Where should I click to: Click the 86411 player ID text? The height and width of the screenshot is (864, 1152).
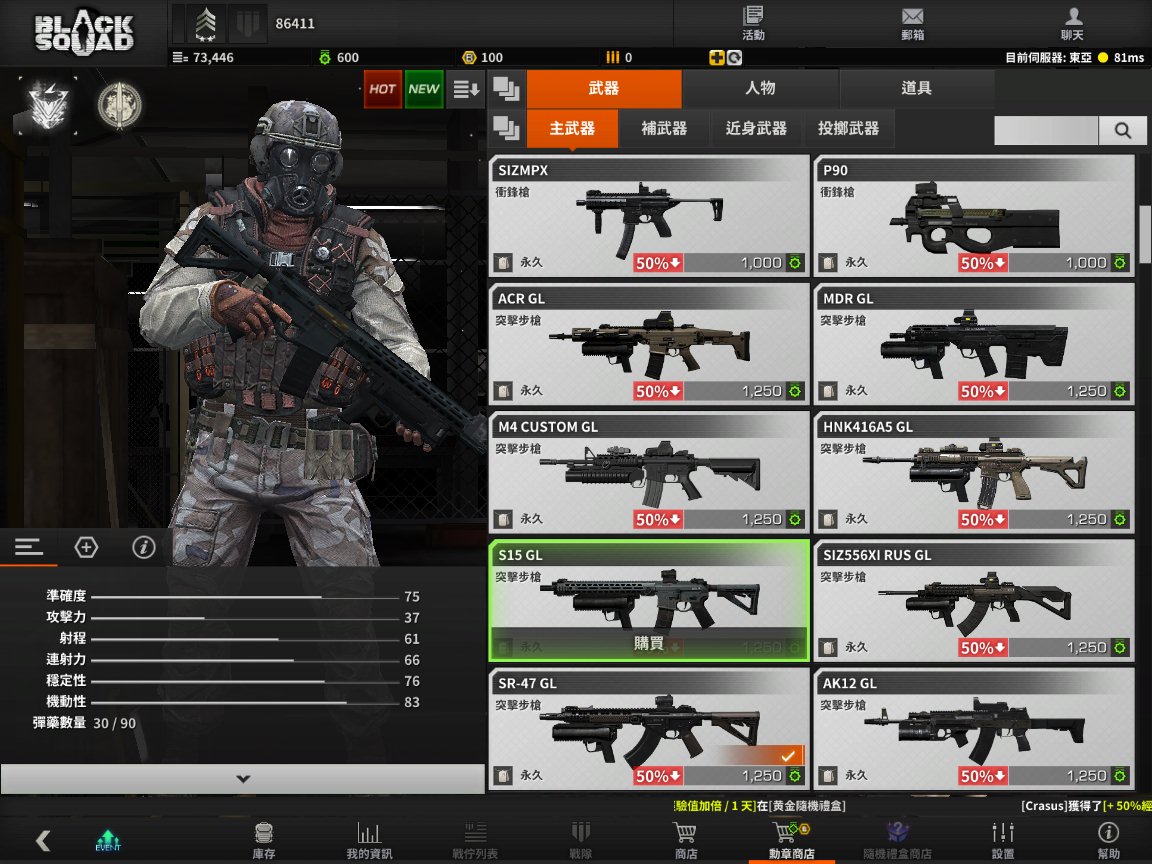295,24
